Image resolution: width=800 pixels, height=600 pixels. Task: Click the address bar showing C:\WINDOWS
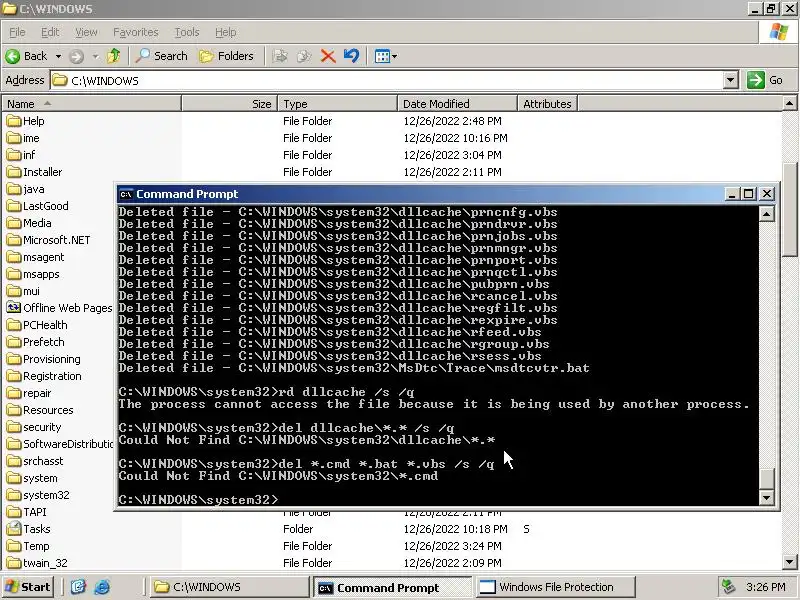pyautogui.click(x=388, y=81)
